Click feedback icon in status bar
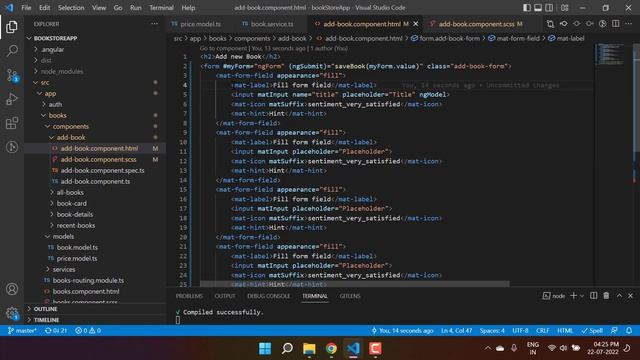The image size is (640, 360). tap(614, 330)
